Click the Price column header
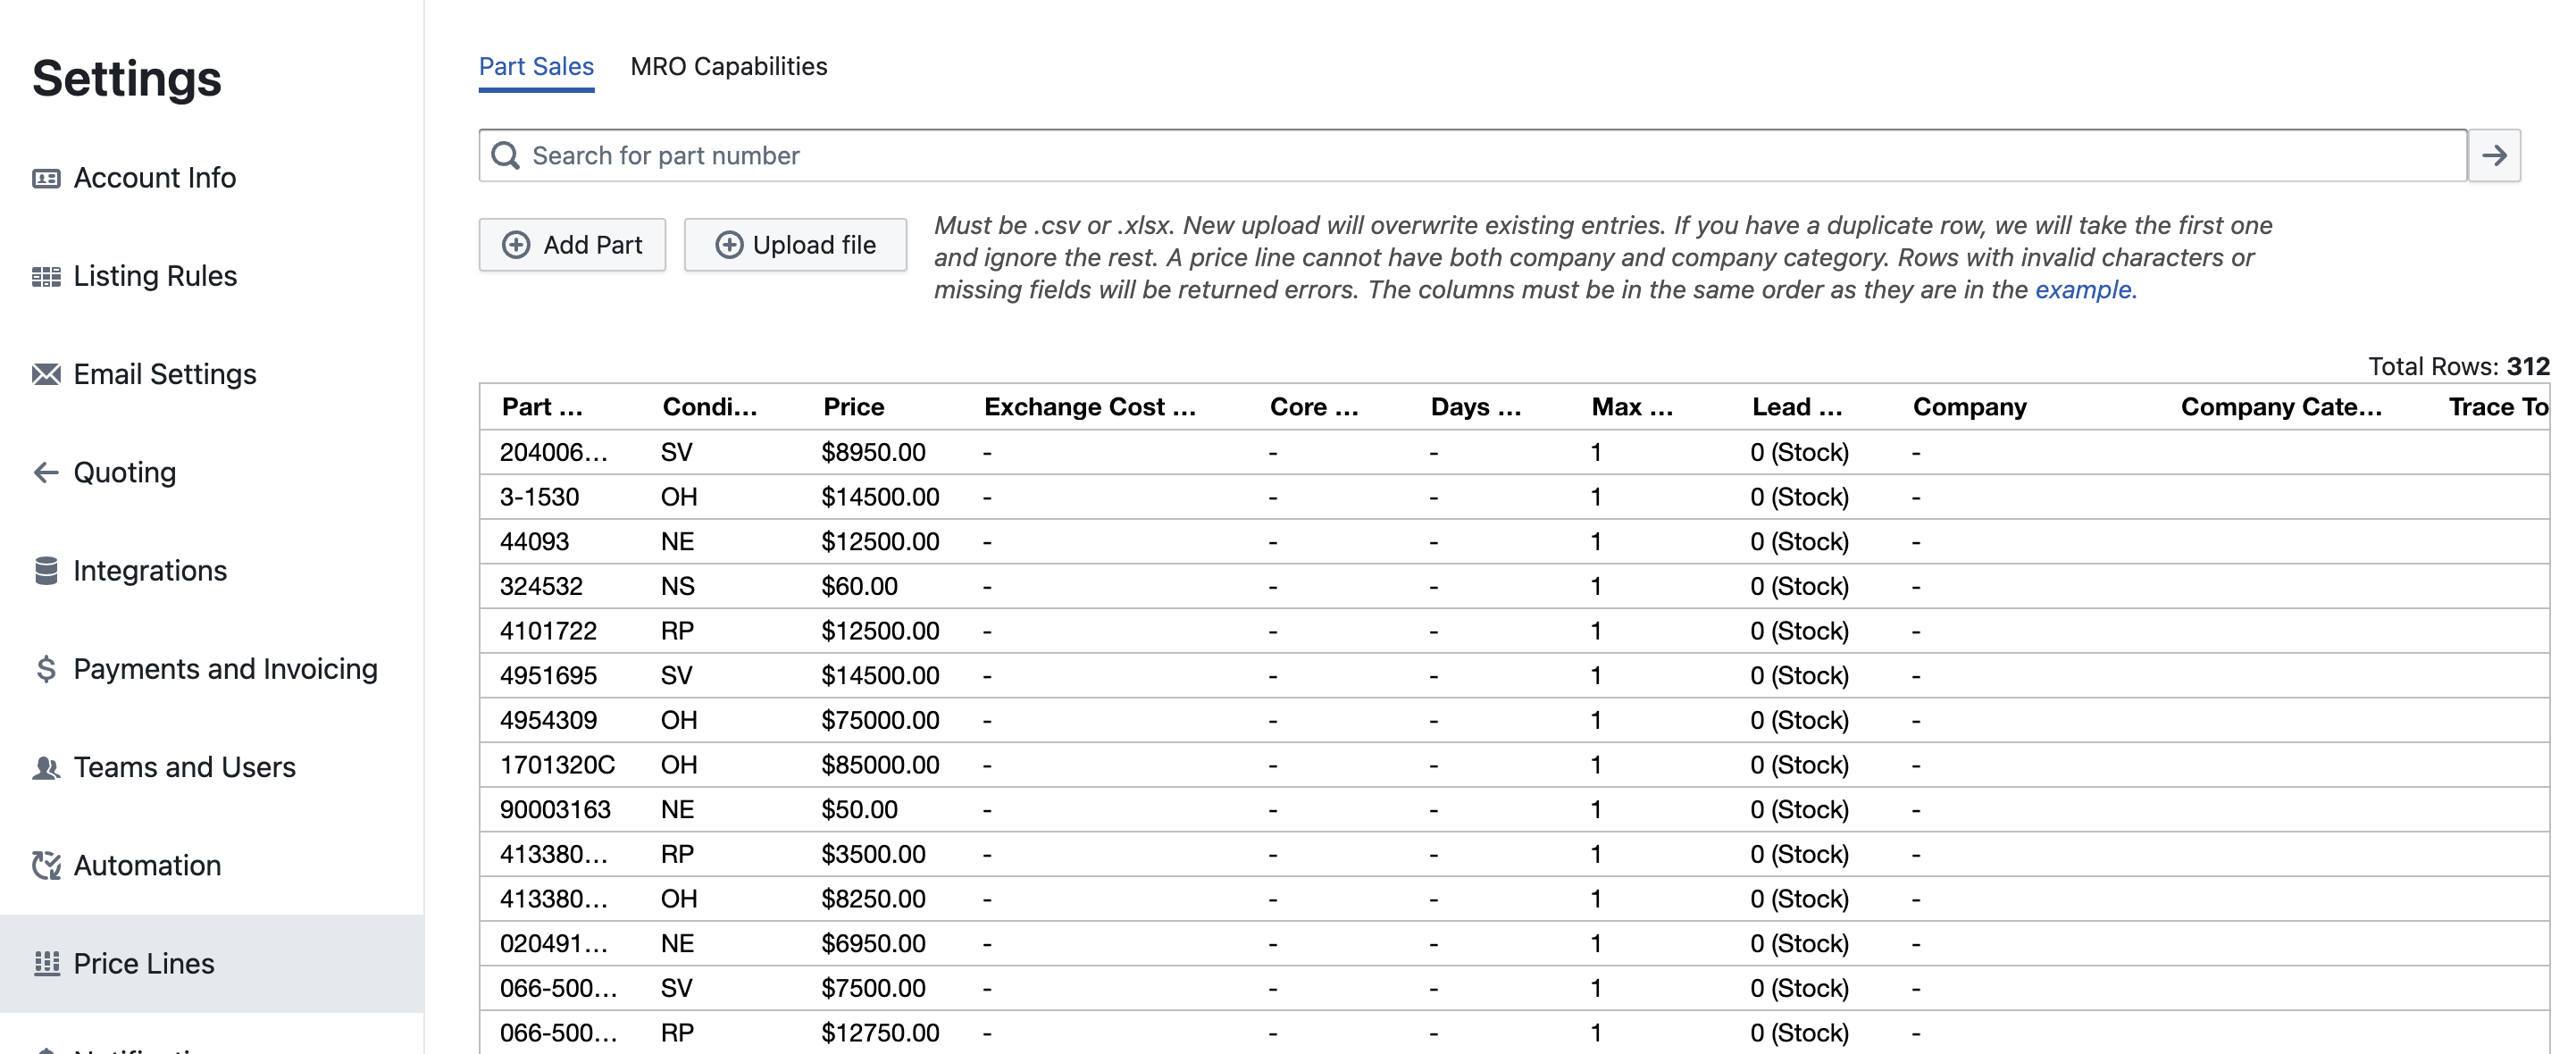This screenshot has width=2576, height=1054. (854, 407)
